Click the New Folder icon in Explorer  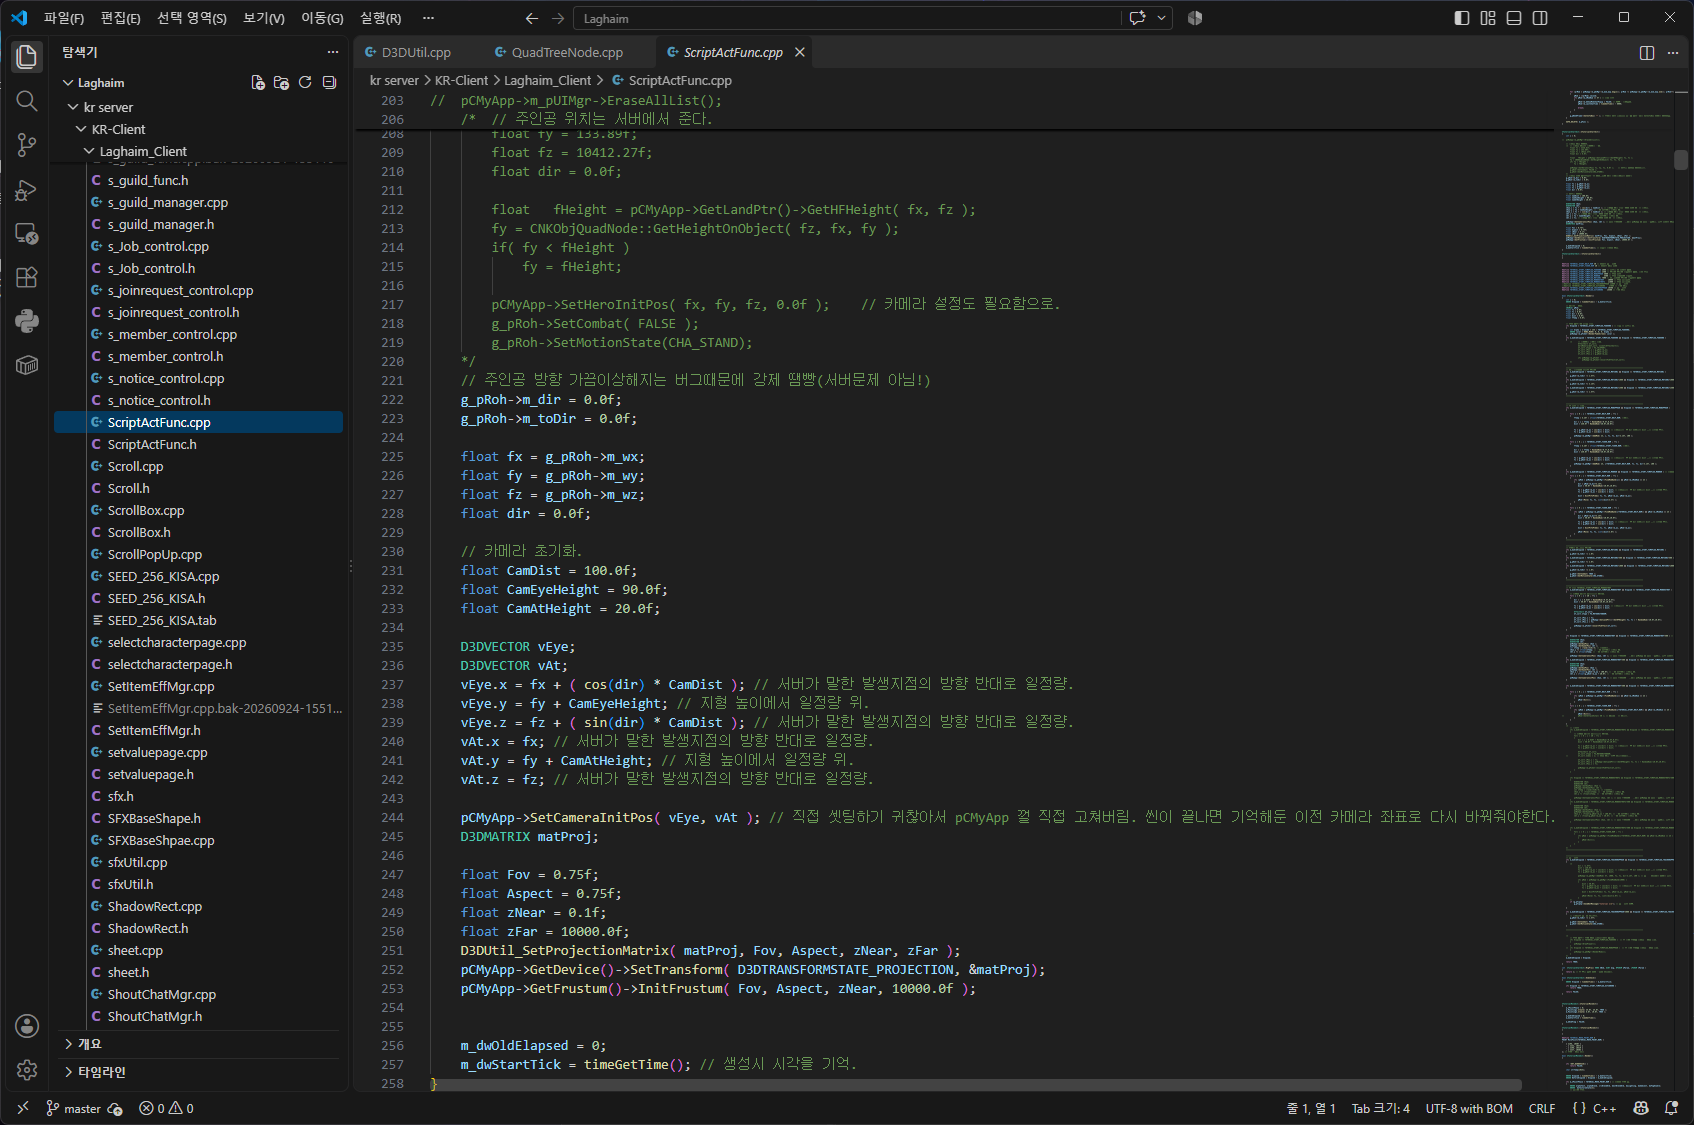click(x=281, y=83)
